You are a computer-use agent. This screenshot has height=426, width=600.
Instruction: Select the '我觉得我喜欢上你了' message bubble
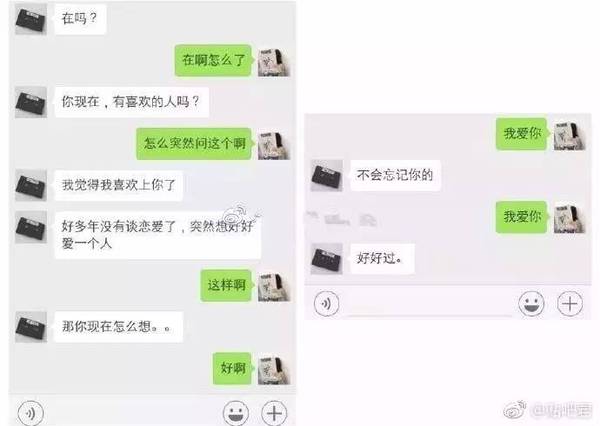[119, 185]
